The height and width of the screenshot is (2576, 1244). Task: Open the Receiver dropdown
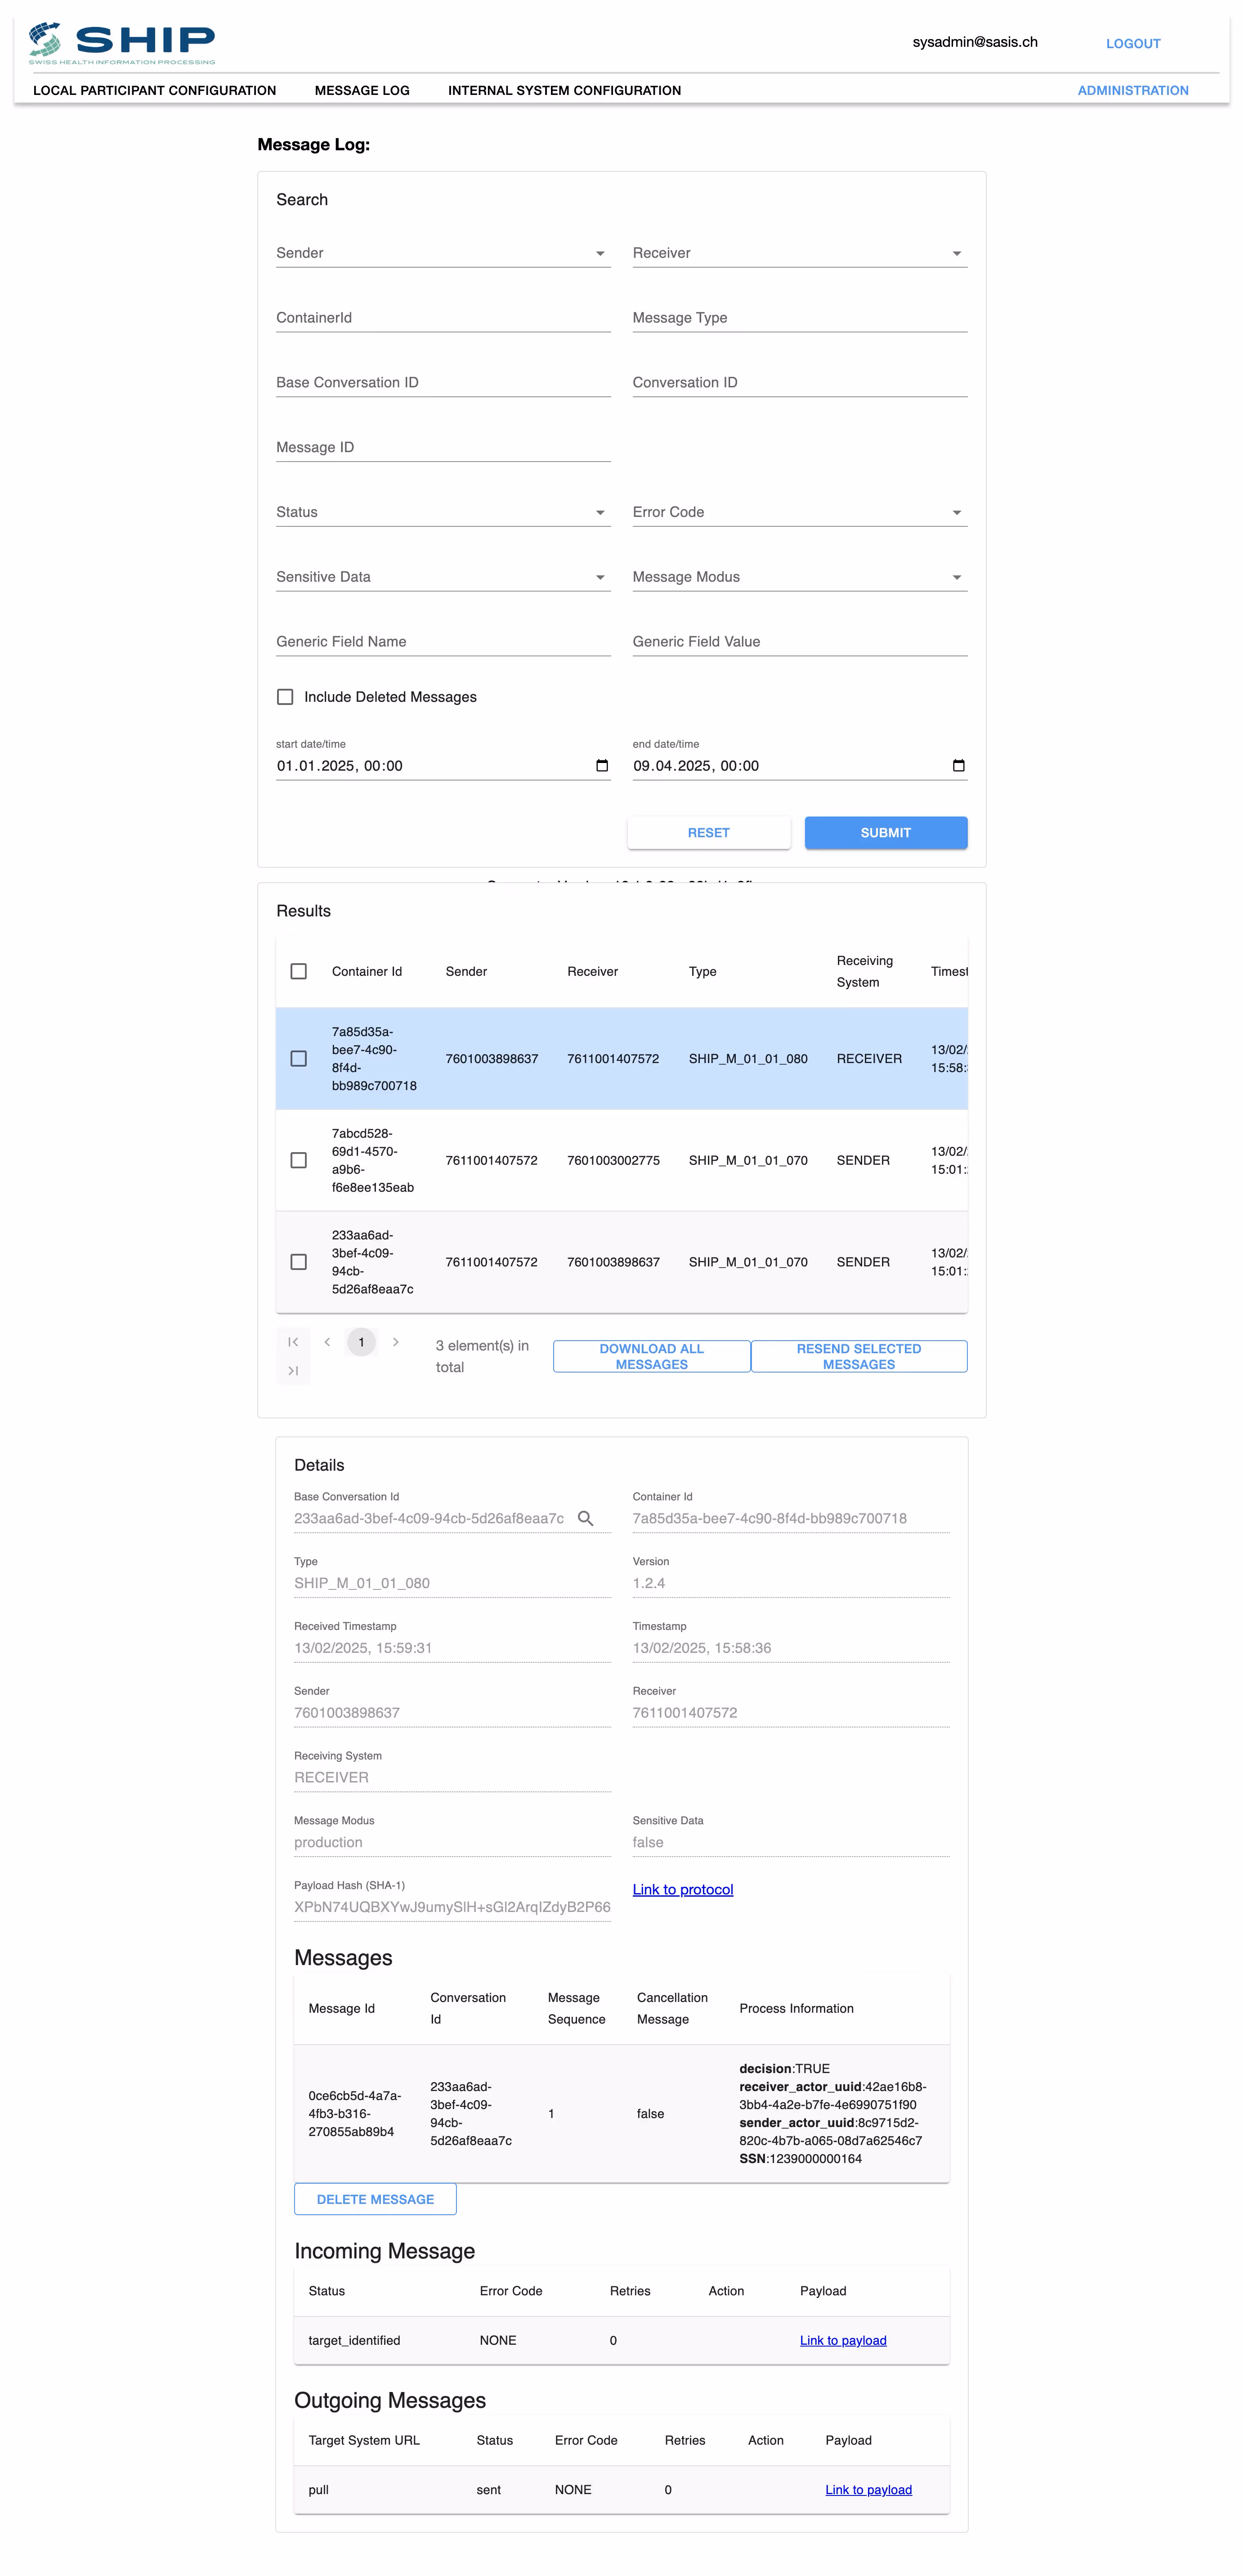pos(800,253)
